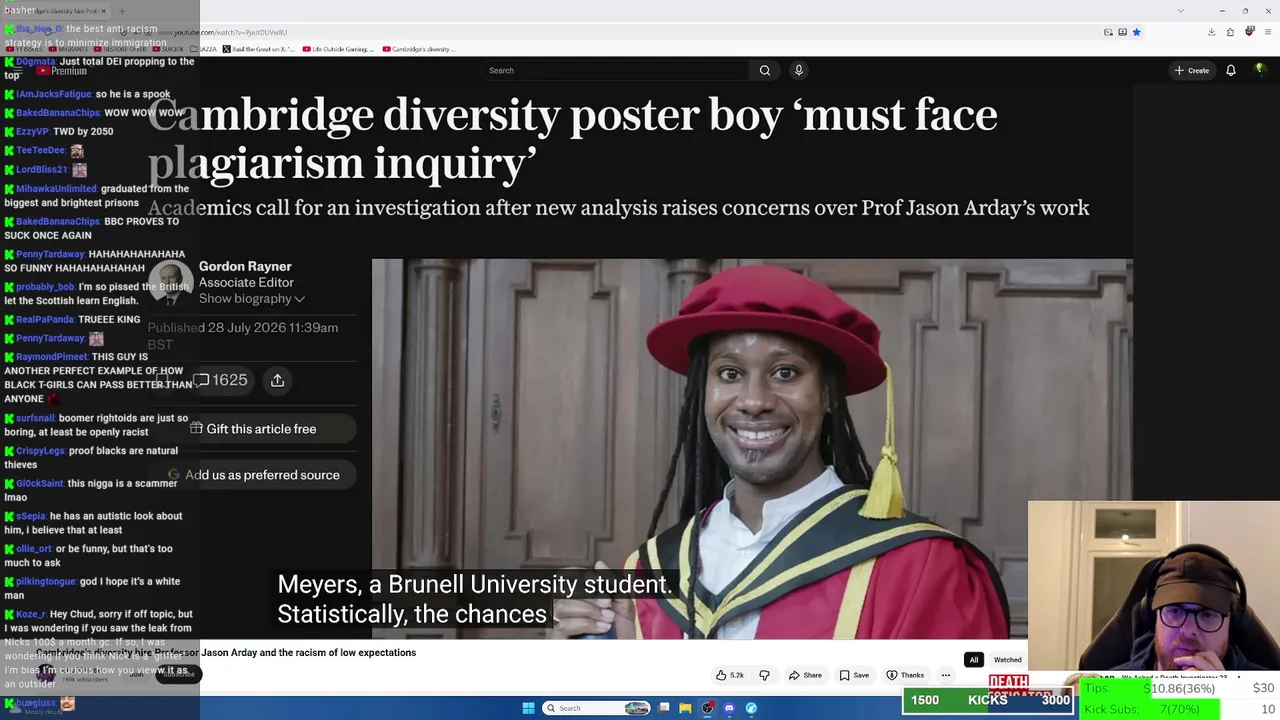Click chat username ollie_ort

pyautogui.click(x=34, y=549)
